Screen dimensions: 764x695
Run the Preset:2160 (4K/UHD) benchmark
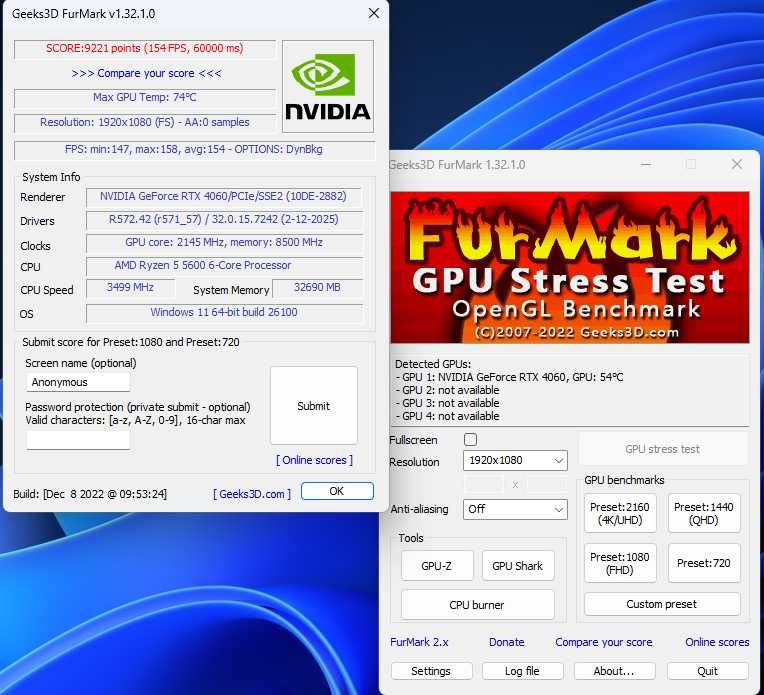(x=620, y=513)
